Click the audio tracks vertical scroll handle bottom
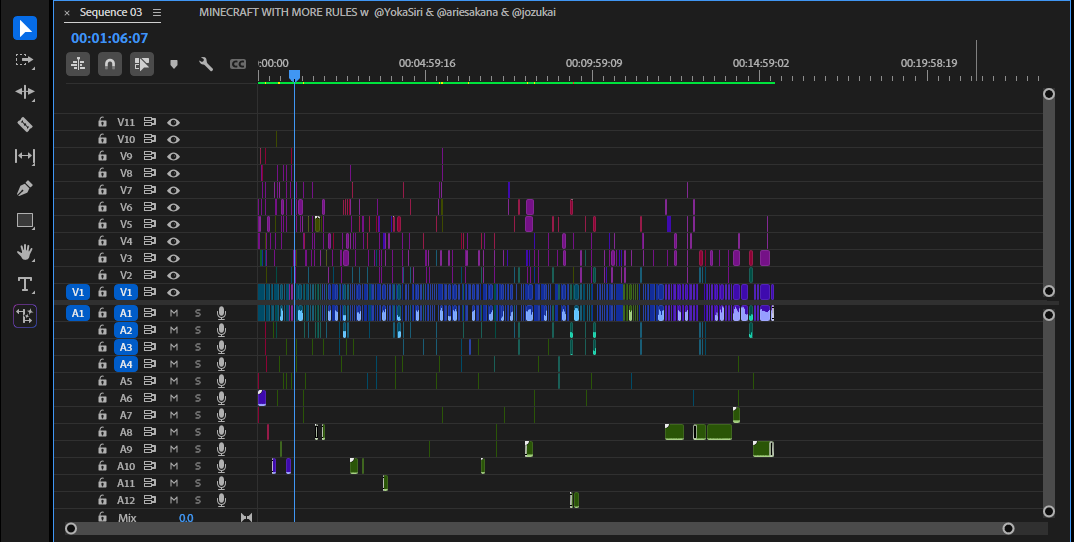Viewport: 1074px width, 542px height. (x=1049, y=511)
